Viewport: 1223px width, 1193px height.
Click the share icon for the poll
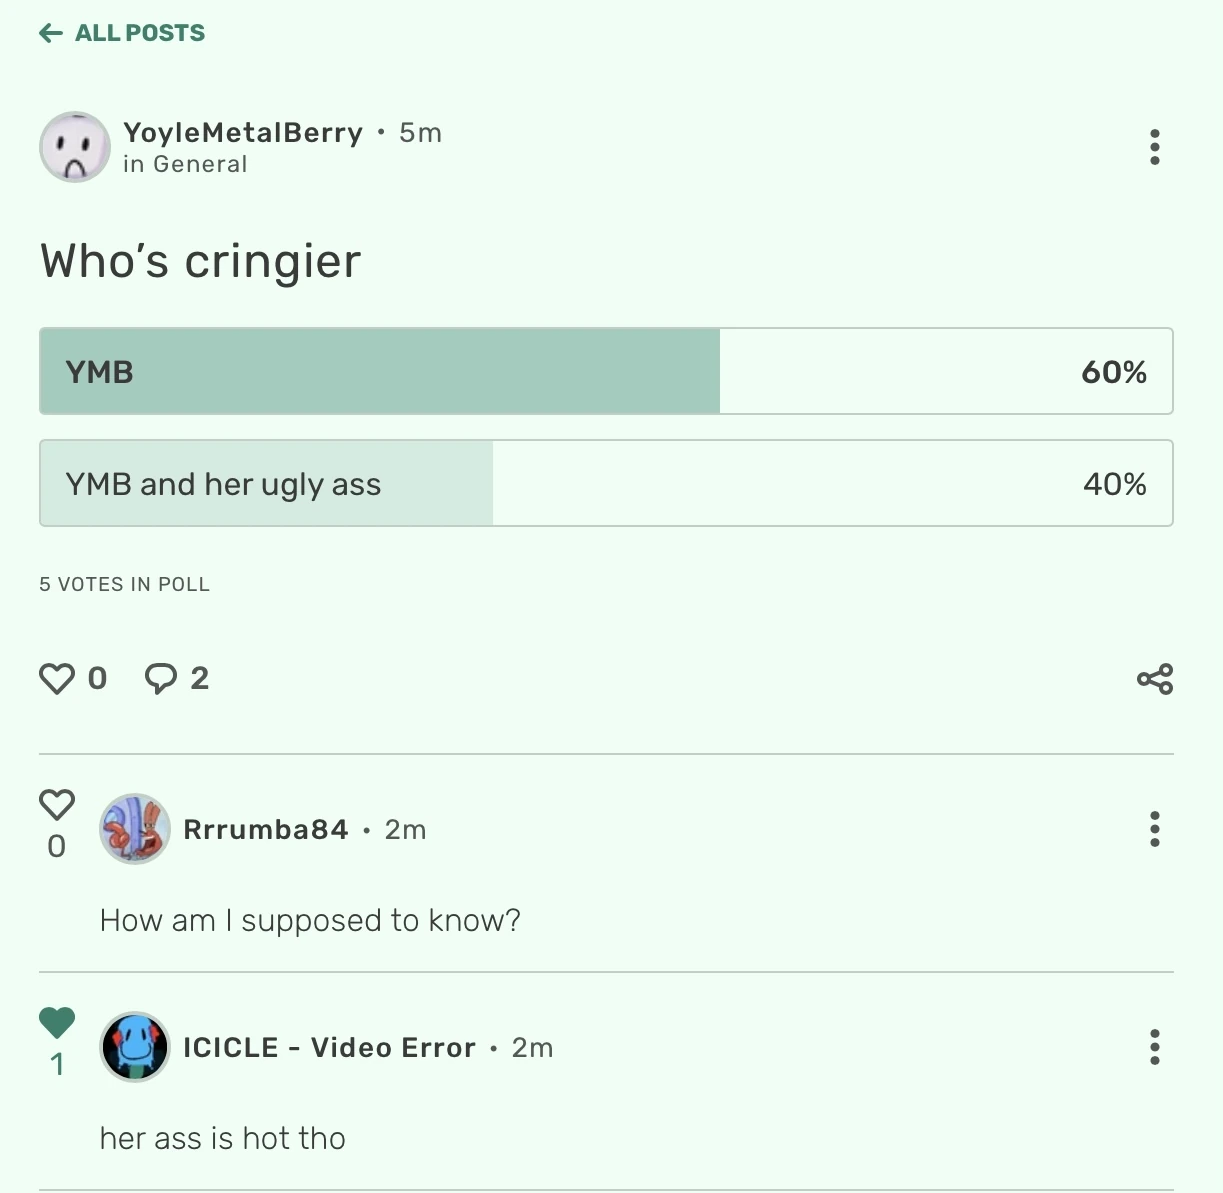pos(1154,679)
